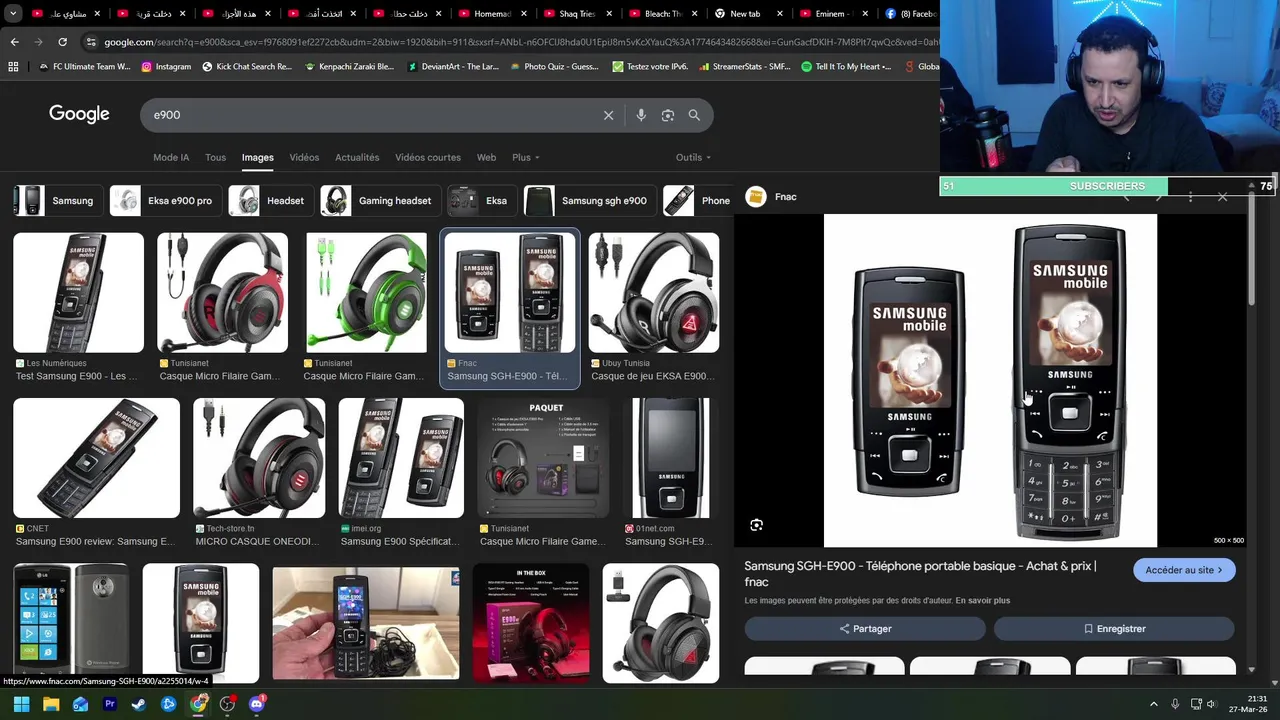Image resolution: width=1280 pixels, height=720 pixels.
Task: Open FC Ultimate Team bookmark
Action: [84, 67]
